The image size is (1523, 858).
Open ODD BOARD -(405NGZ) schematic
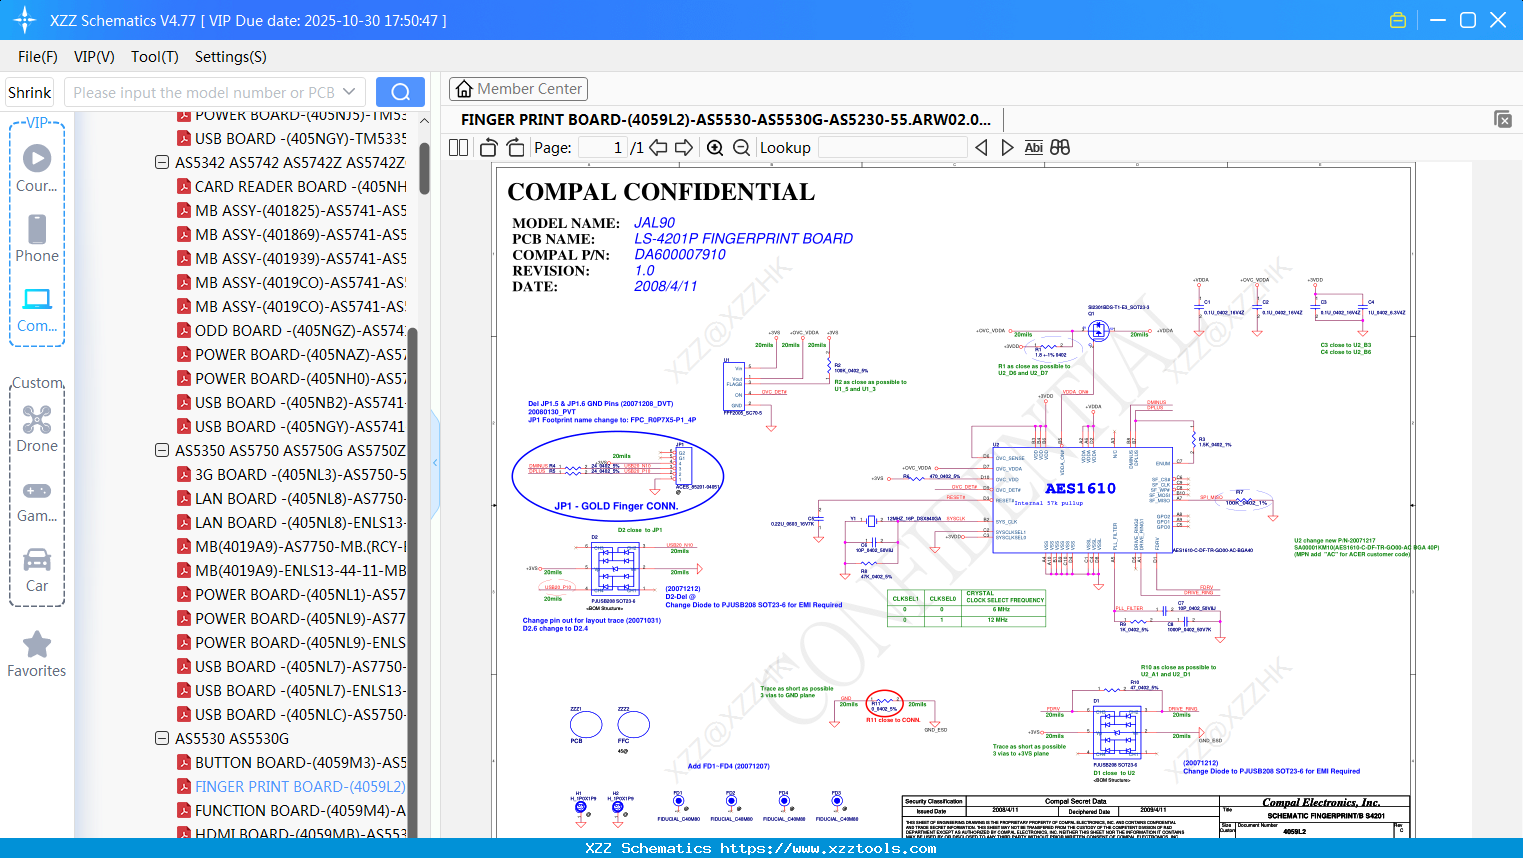(300, 330)
